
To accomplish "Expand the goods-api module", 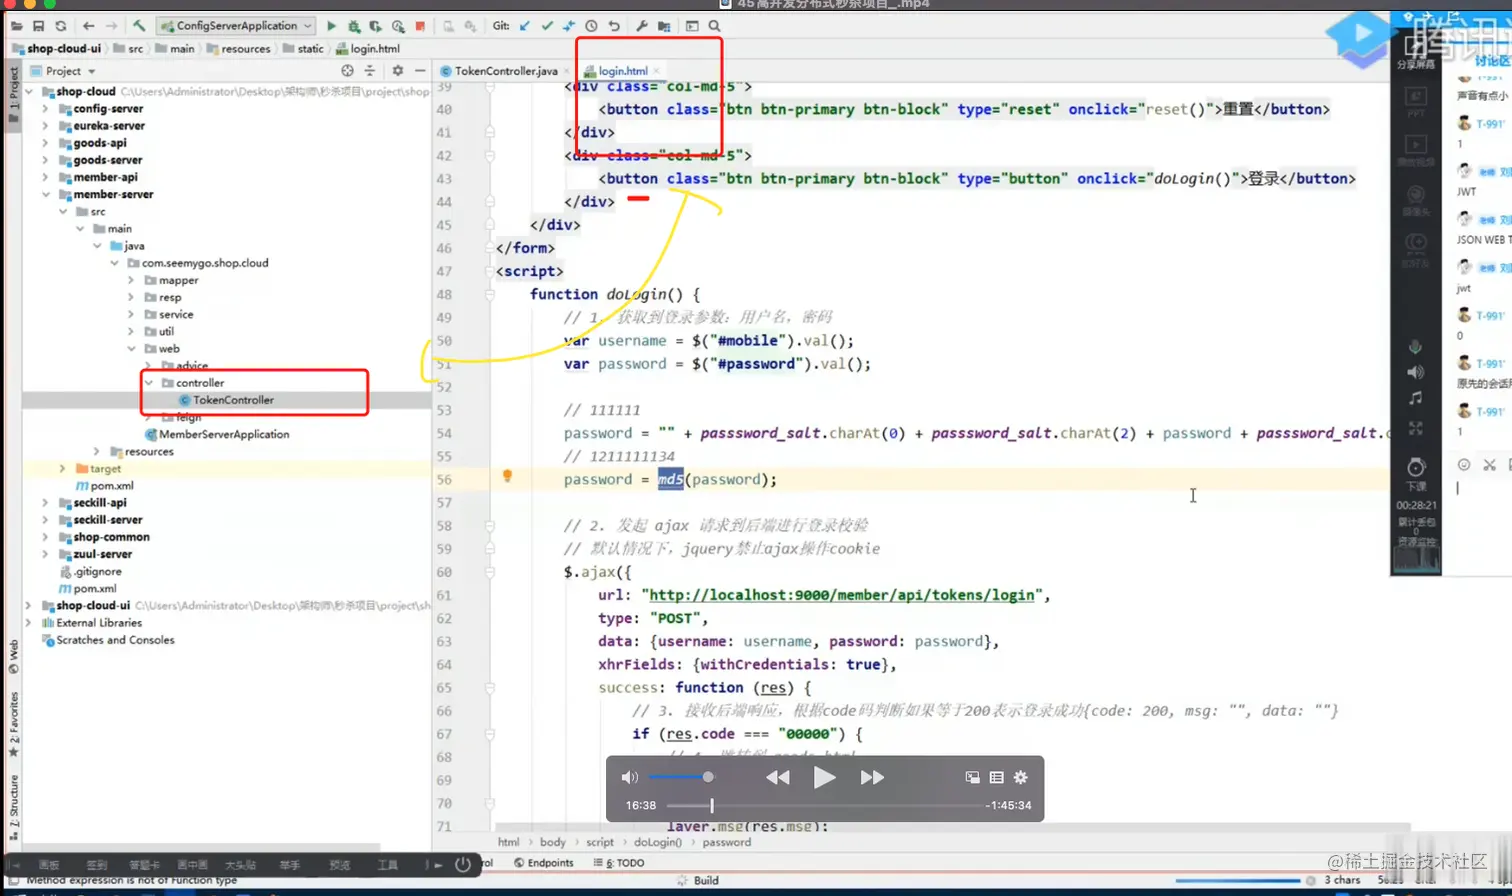I will click(x=45, y=143).
